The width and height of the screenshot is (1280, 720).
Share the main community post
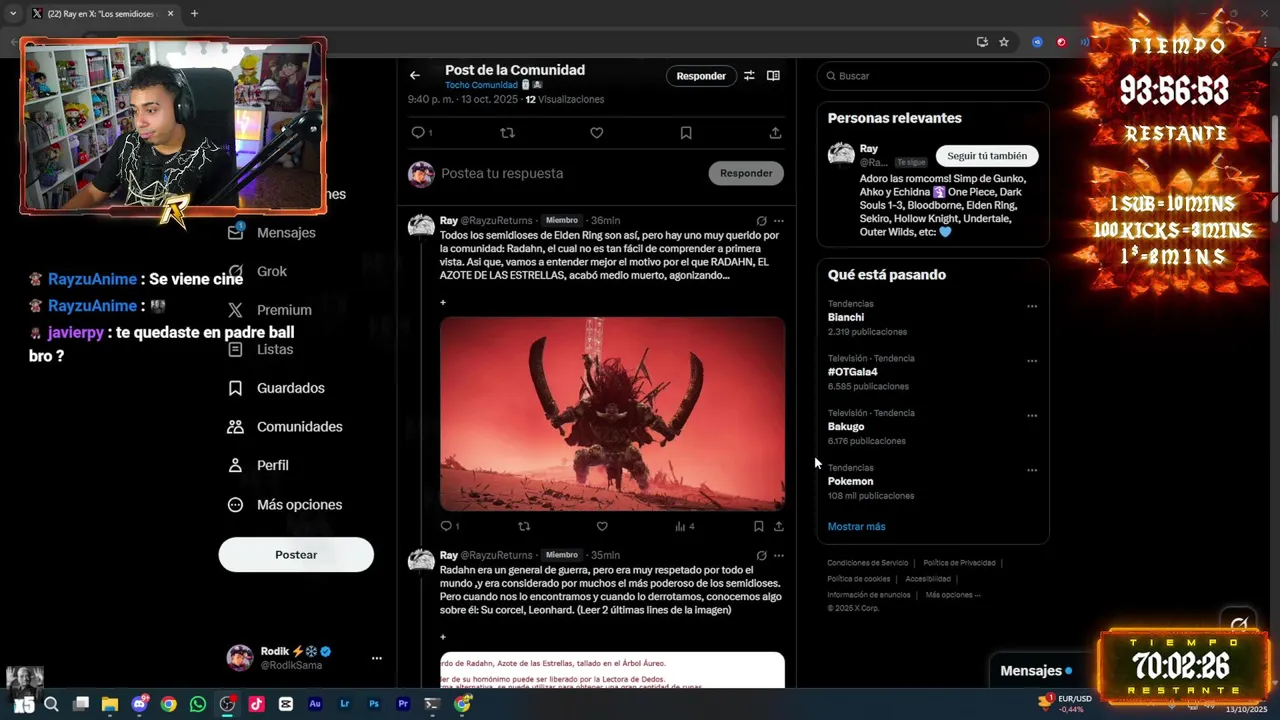[x=775, y=132]
